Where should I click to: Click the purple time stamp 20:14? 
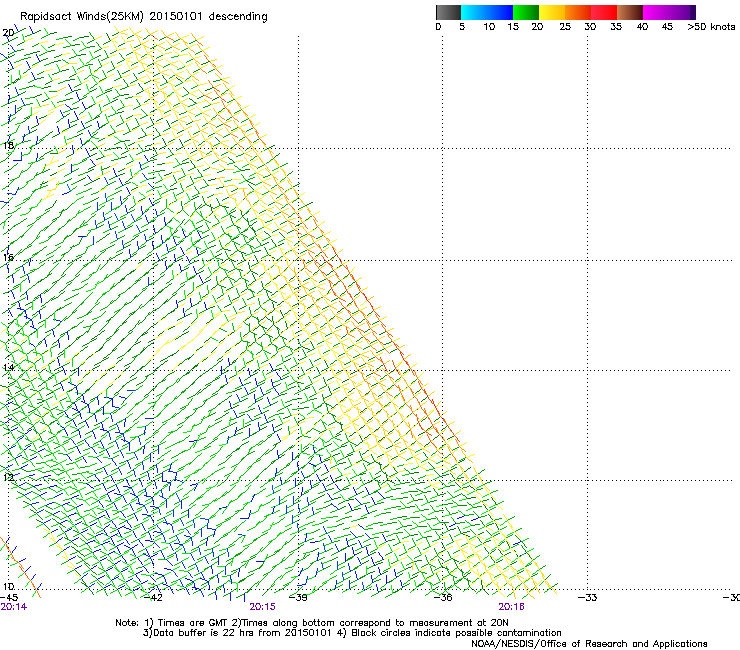(14, 607)
